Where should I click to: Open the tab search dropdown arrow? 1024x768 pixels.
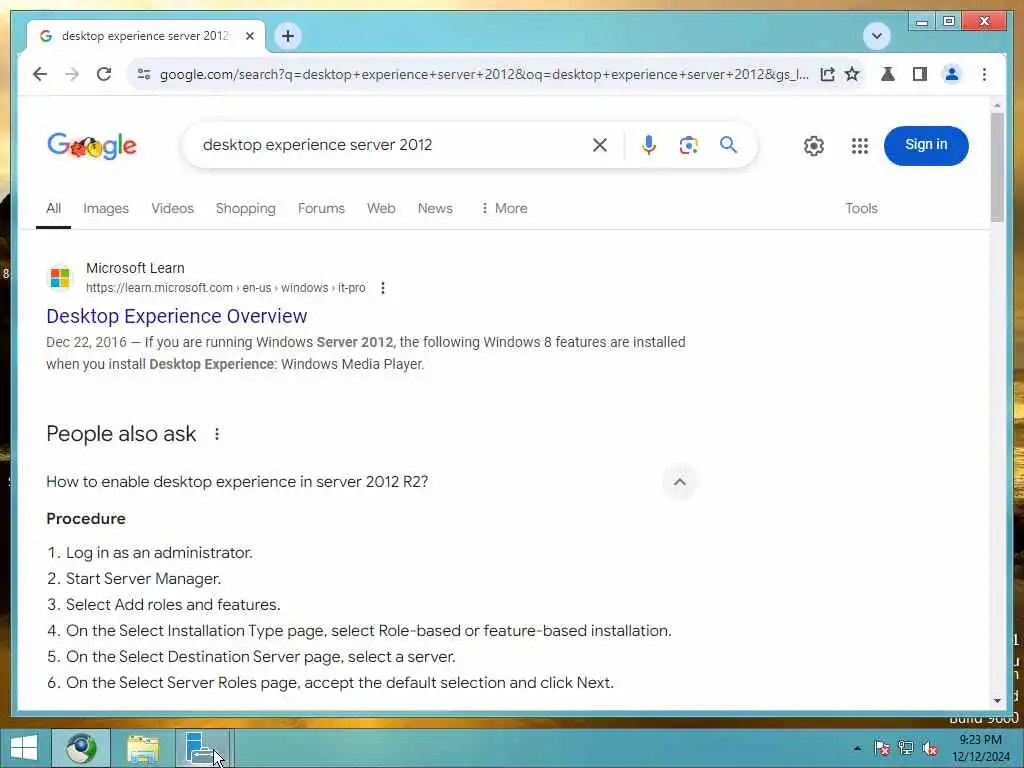[876, 36]
